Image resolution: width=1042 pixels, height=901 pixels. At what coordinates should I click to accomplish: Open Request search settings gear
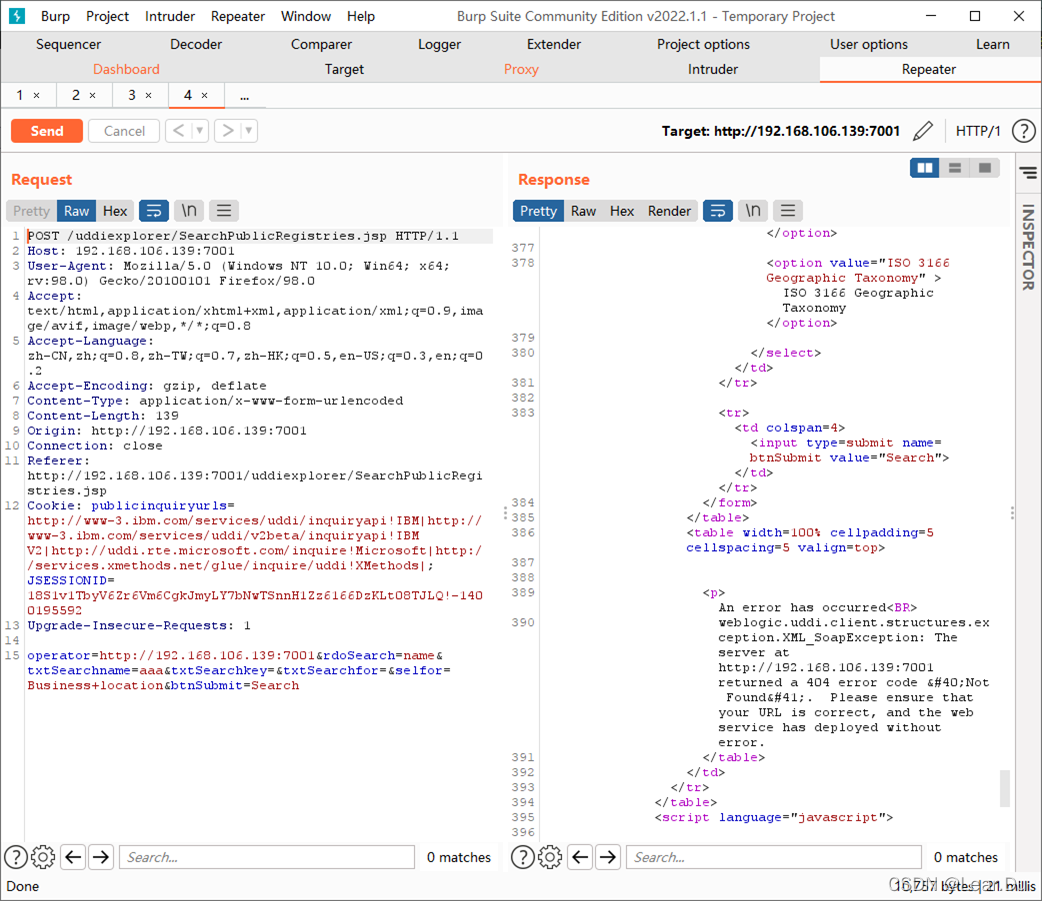pyautogui.click(x=43, y=857)
